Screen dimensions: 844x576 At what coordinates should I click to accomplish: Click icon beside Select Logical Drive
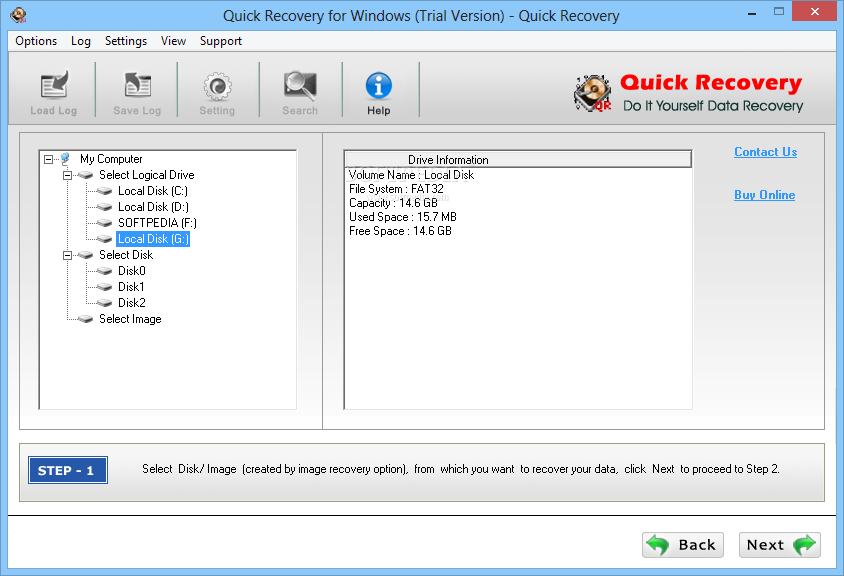[x=85, y=175]
